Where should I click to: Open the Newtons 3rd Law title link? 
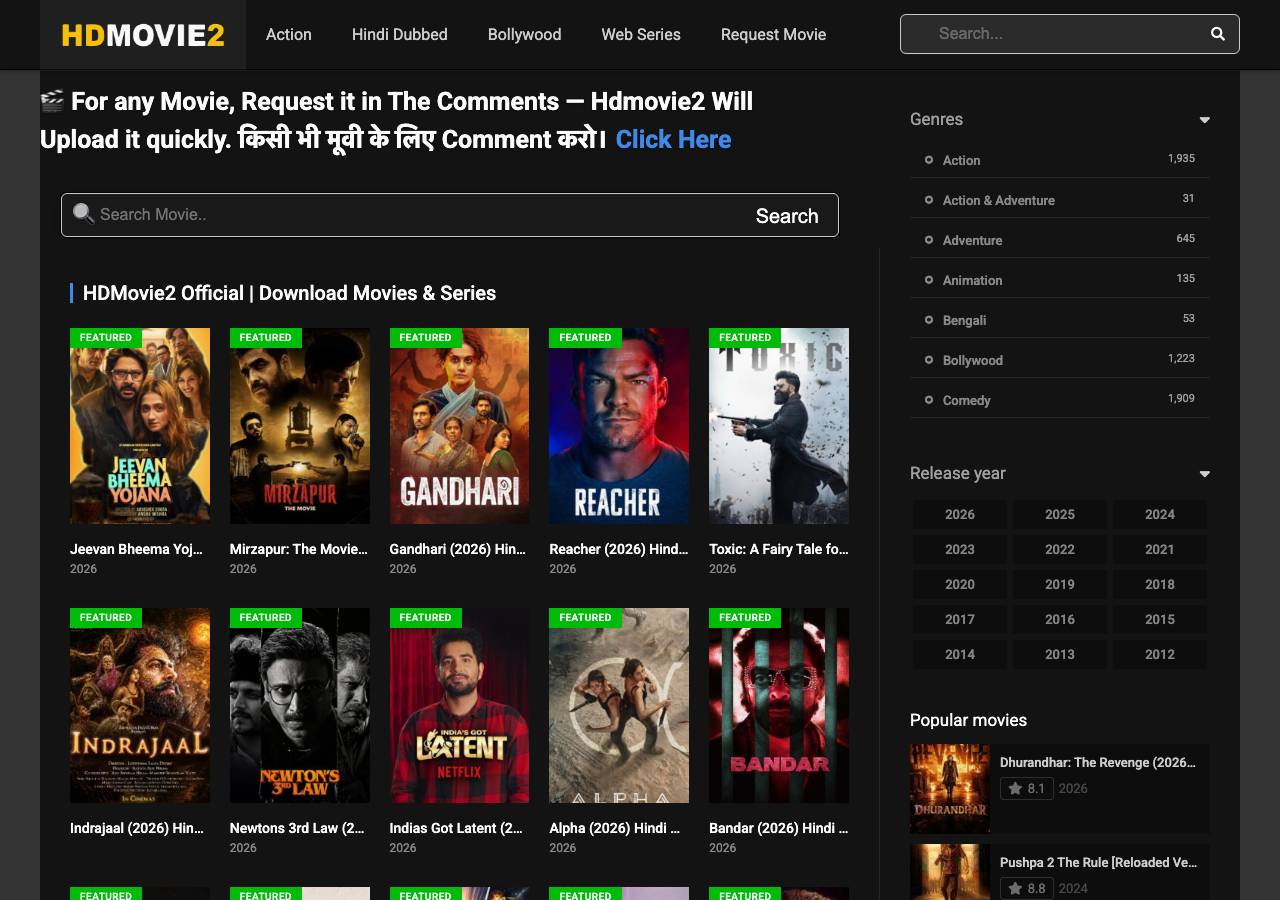pyautogui.click(x=297, y=828)
